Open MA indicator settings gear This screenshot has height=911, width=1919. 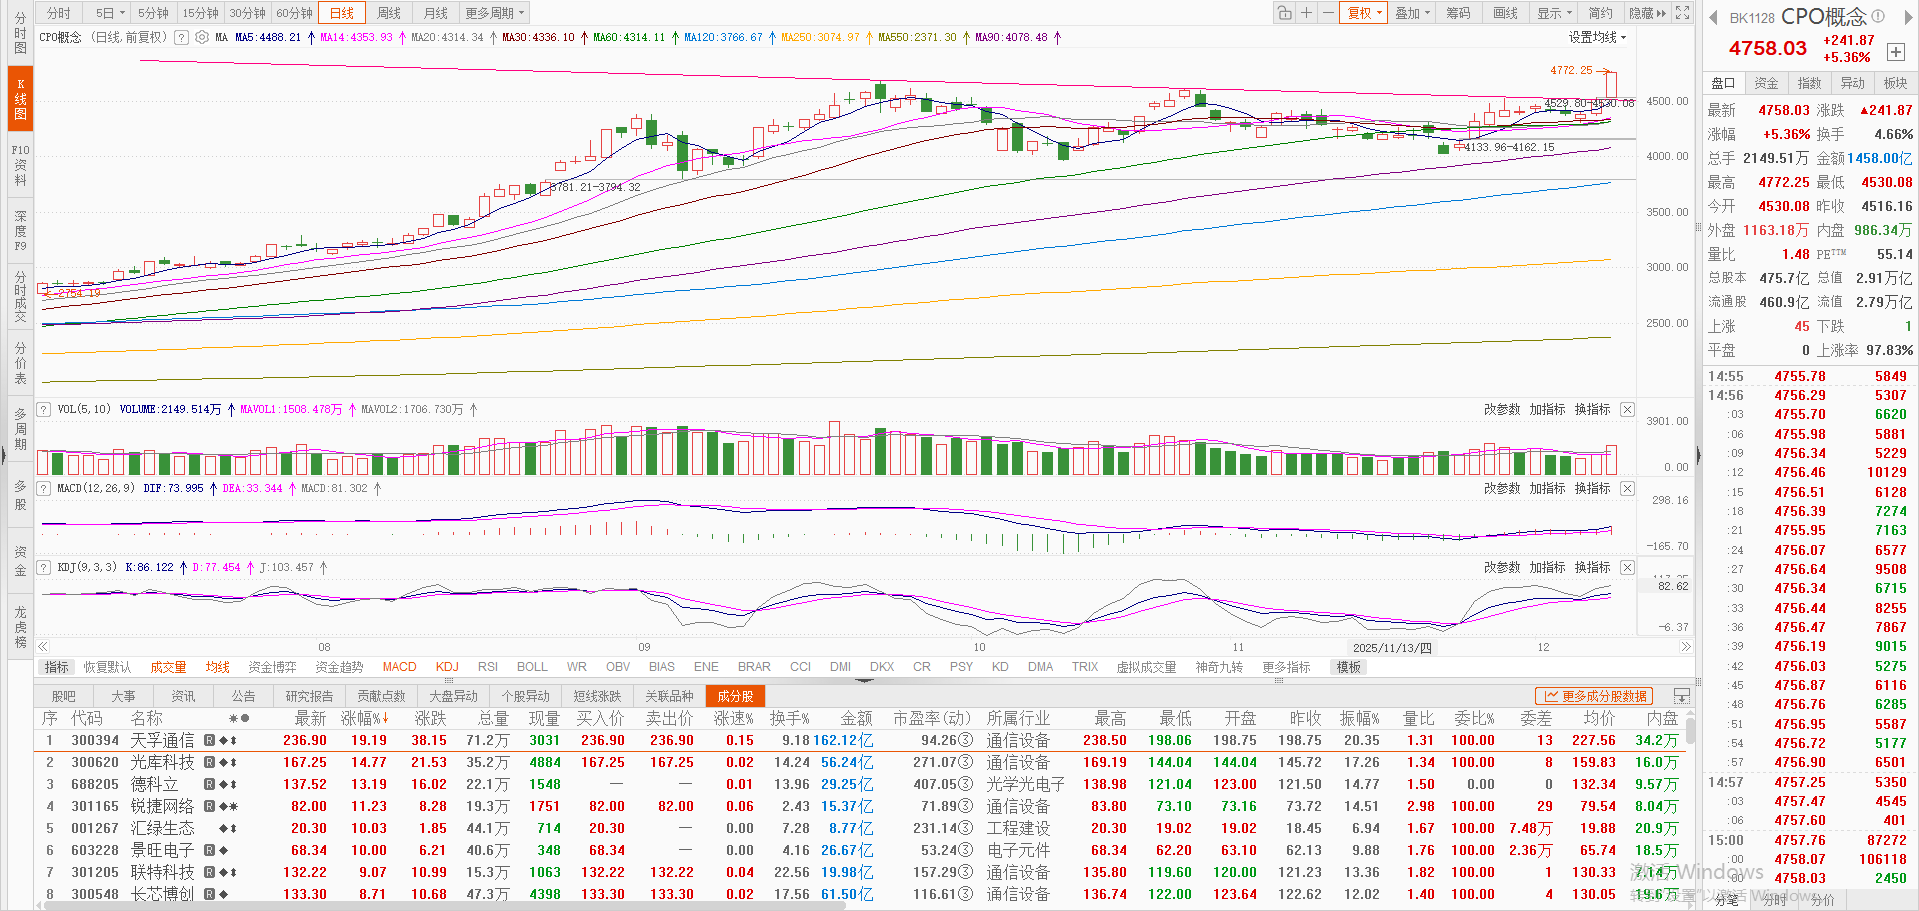tap(202, 38)
